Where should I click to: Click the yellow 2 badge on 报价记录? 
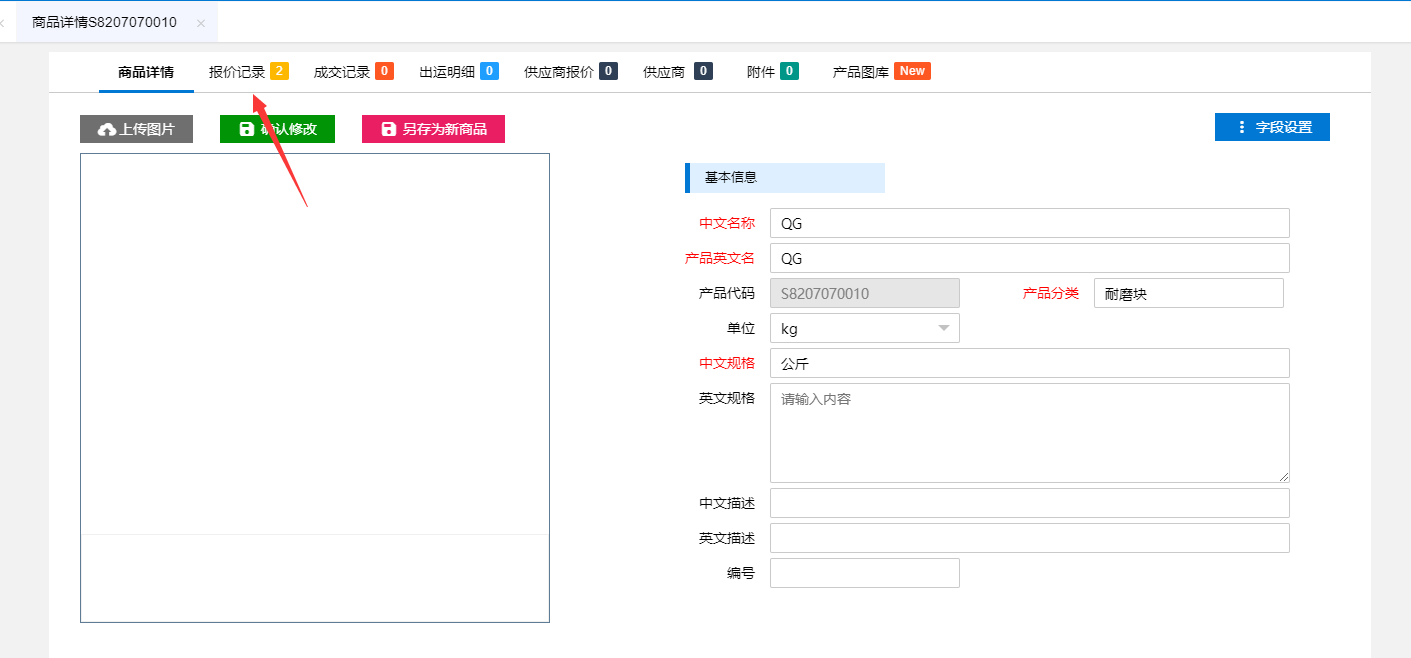(279, 71)
